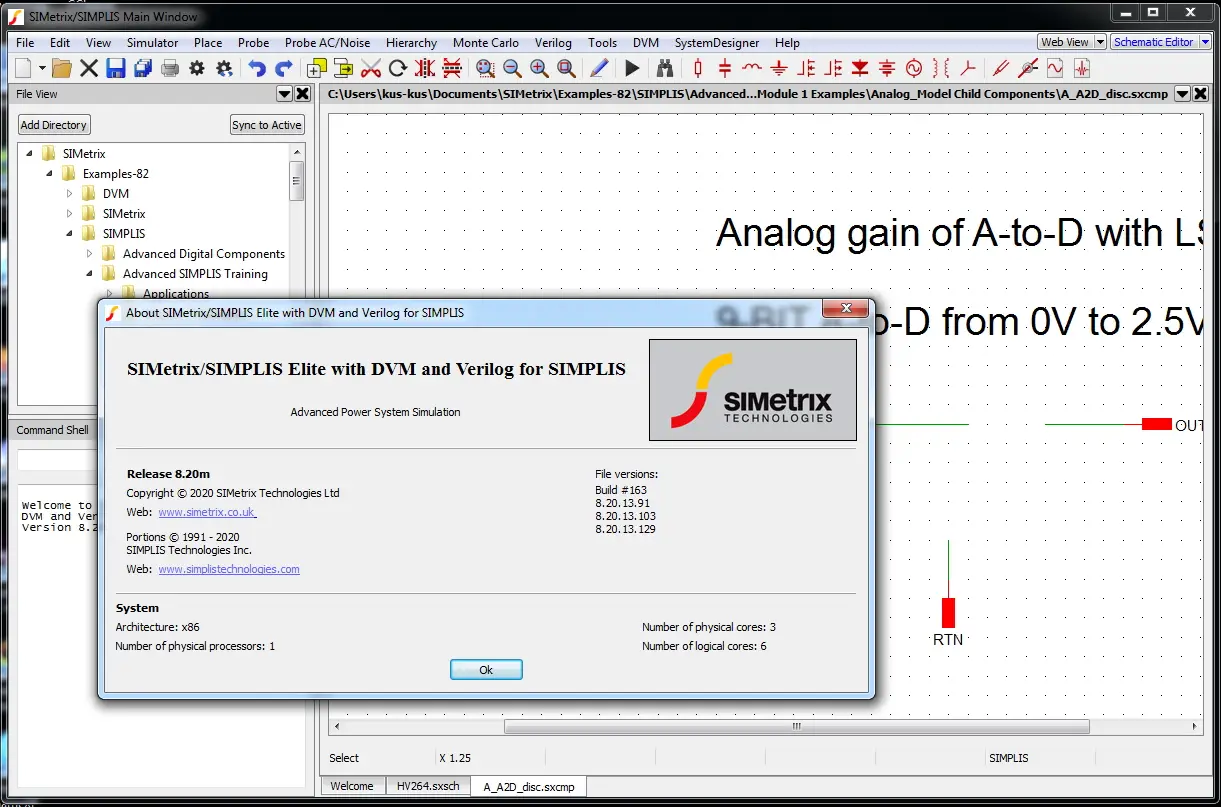
Task: Close the File View panel
Action: coord(302,94)
